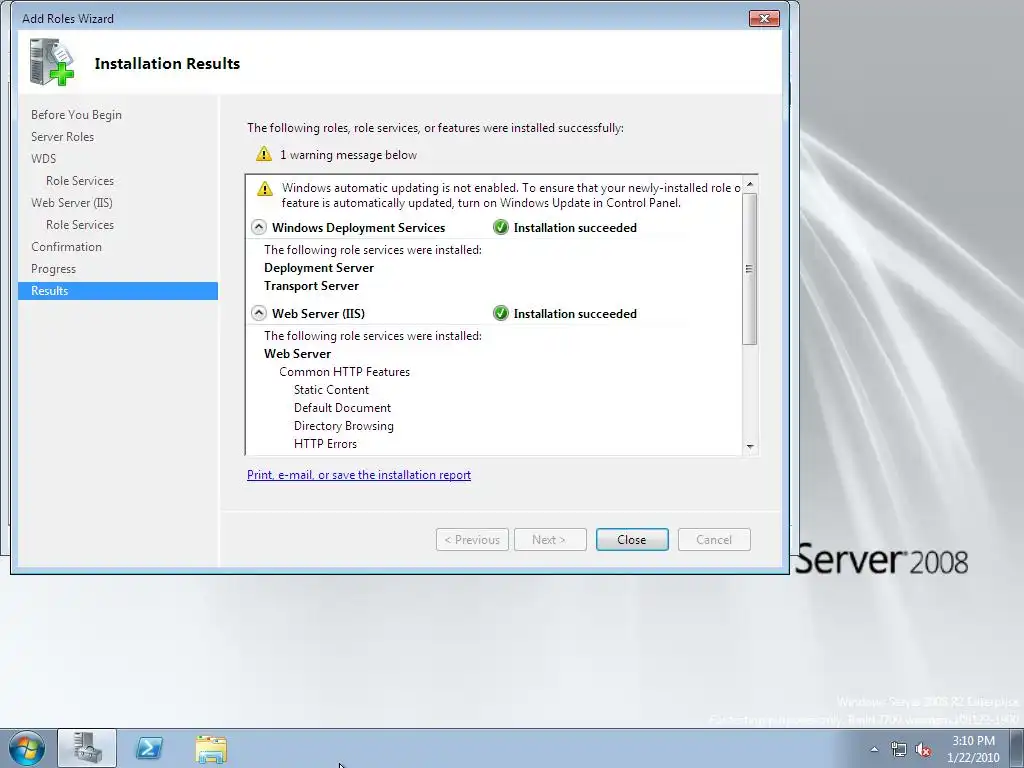This screenshot has height=768, width=1024.
Task: Click the 'Transport Server' entry
Action: pos(312,286)
